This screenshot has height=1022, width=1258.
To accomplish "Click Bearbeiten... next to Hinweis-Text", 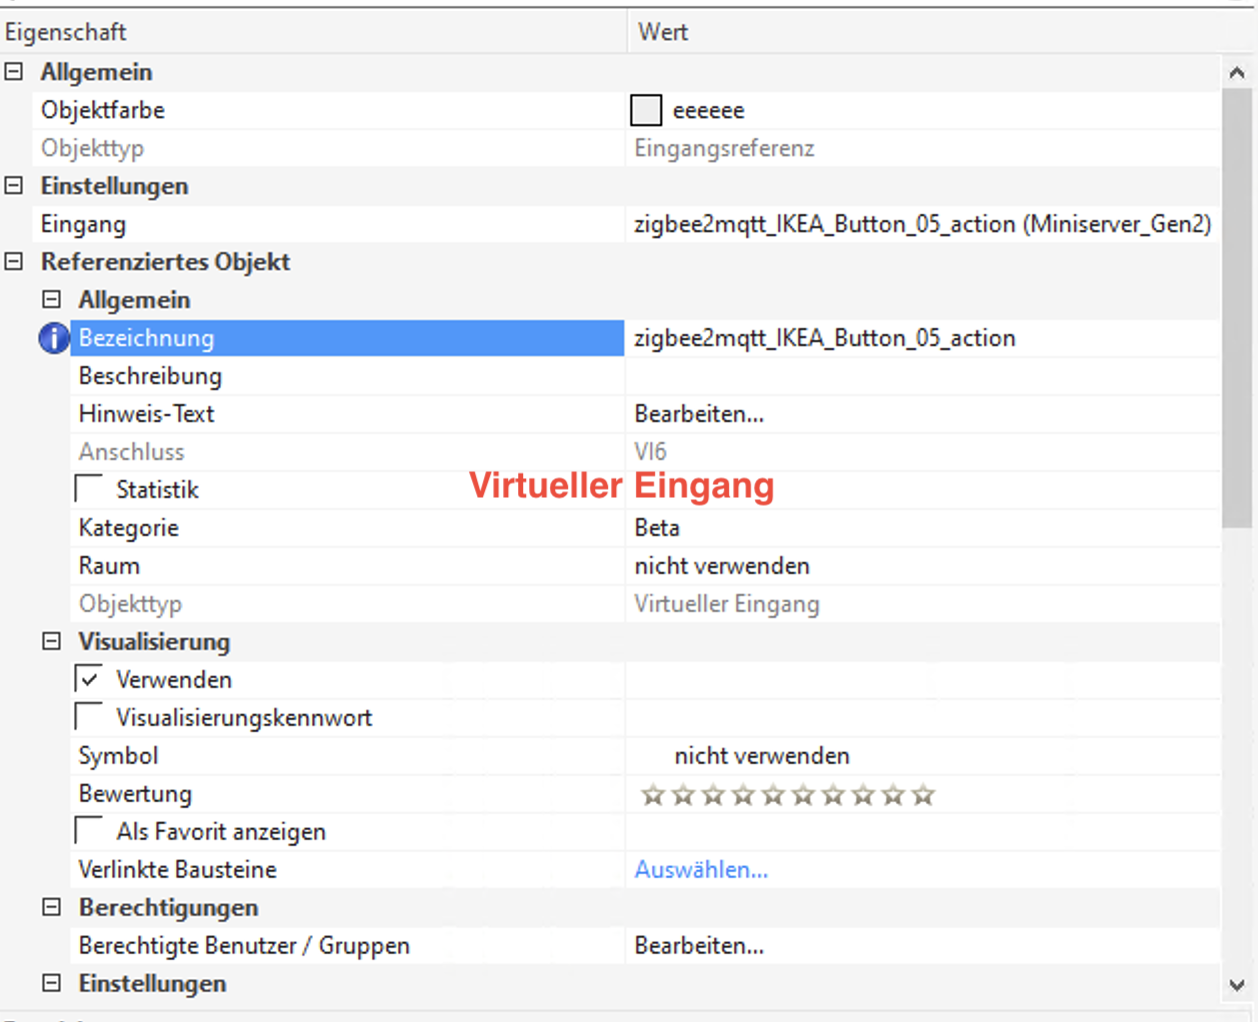I will point(699,414).
